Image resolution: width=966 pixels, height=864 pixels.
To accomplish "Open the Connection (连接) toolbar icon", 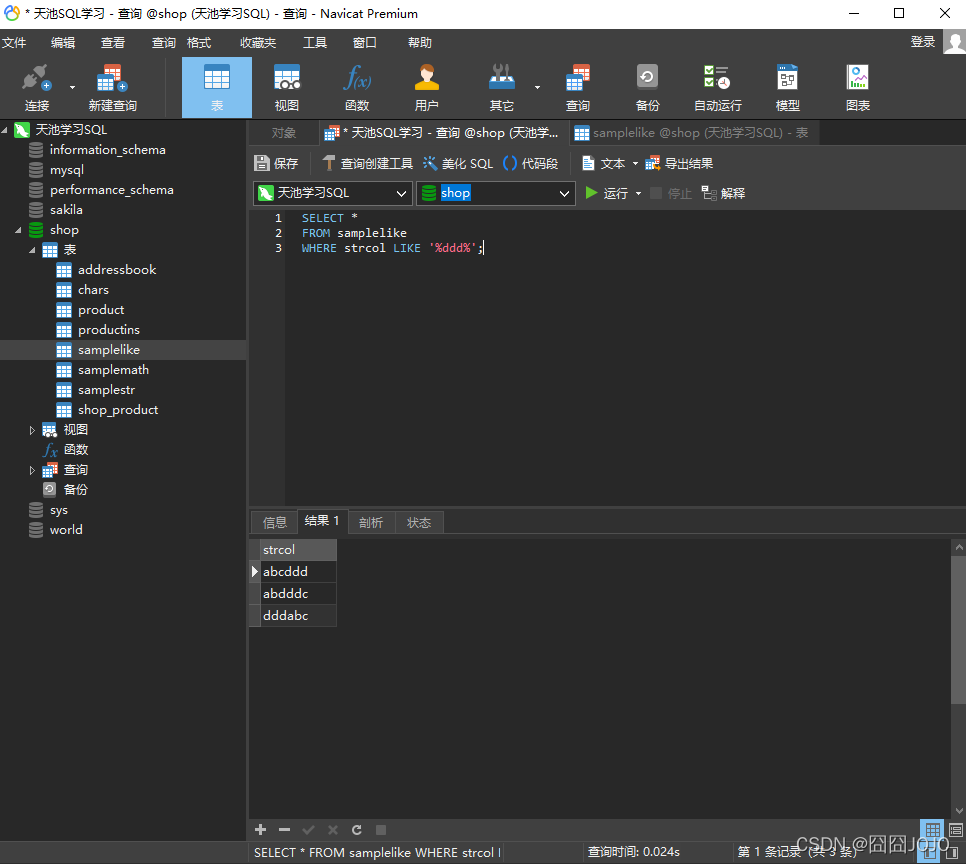I will (36, 88).
